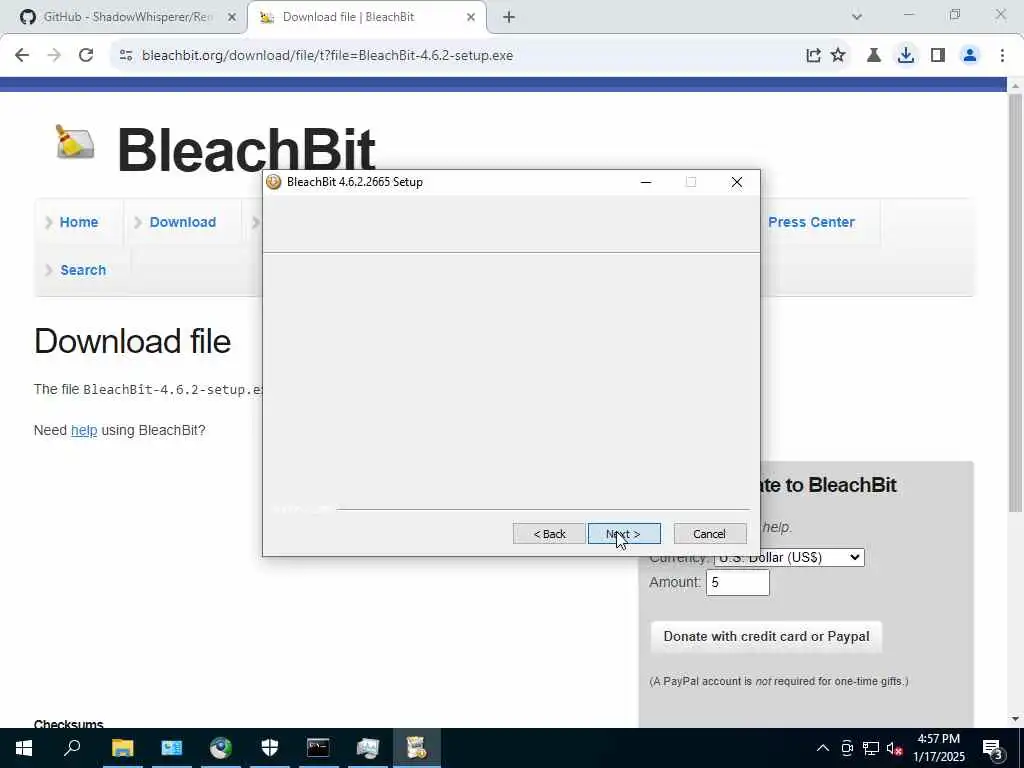Open the browser downloads panel
This screenshot has height=768, width=1024.
click(x=906, y=56)
